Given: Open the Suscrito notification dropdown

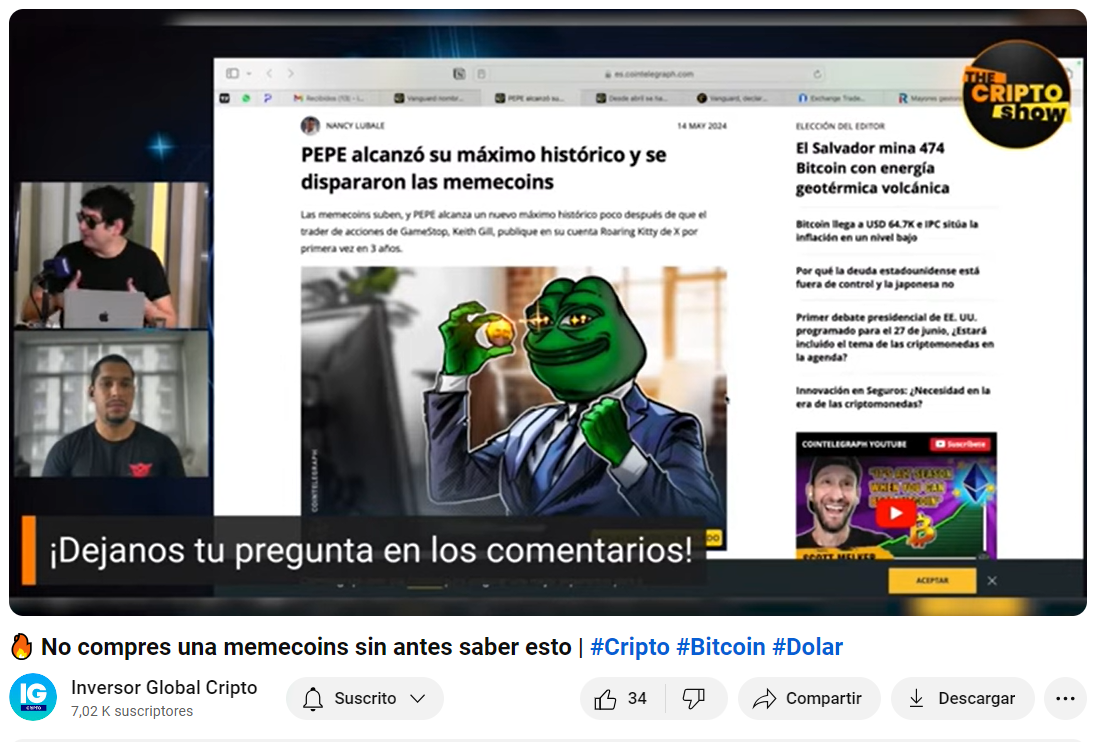Looking at the screenshot, I should (364, 699).
